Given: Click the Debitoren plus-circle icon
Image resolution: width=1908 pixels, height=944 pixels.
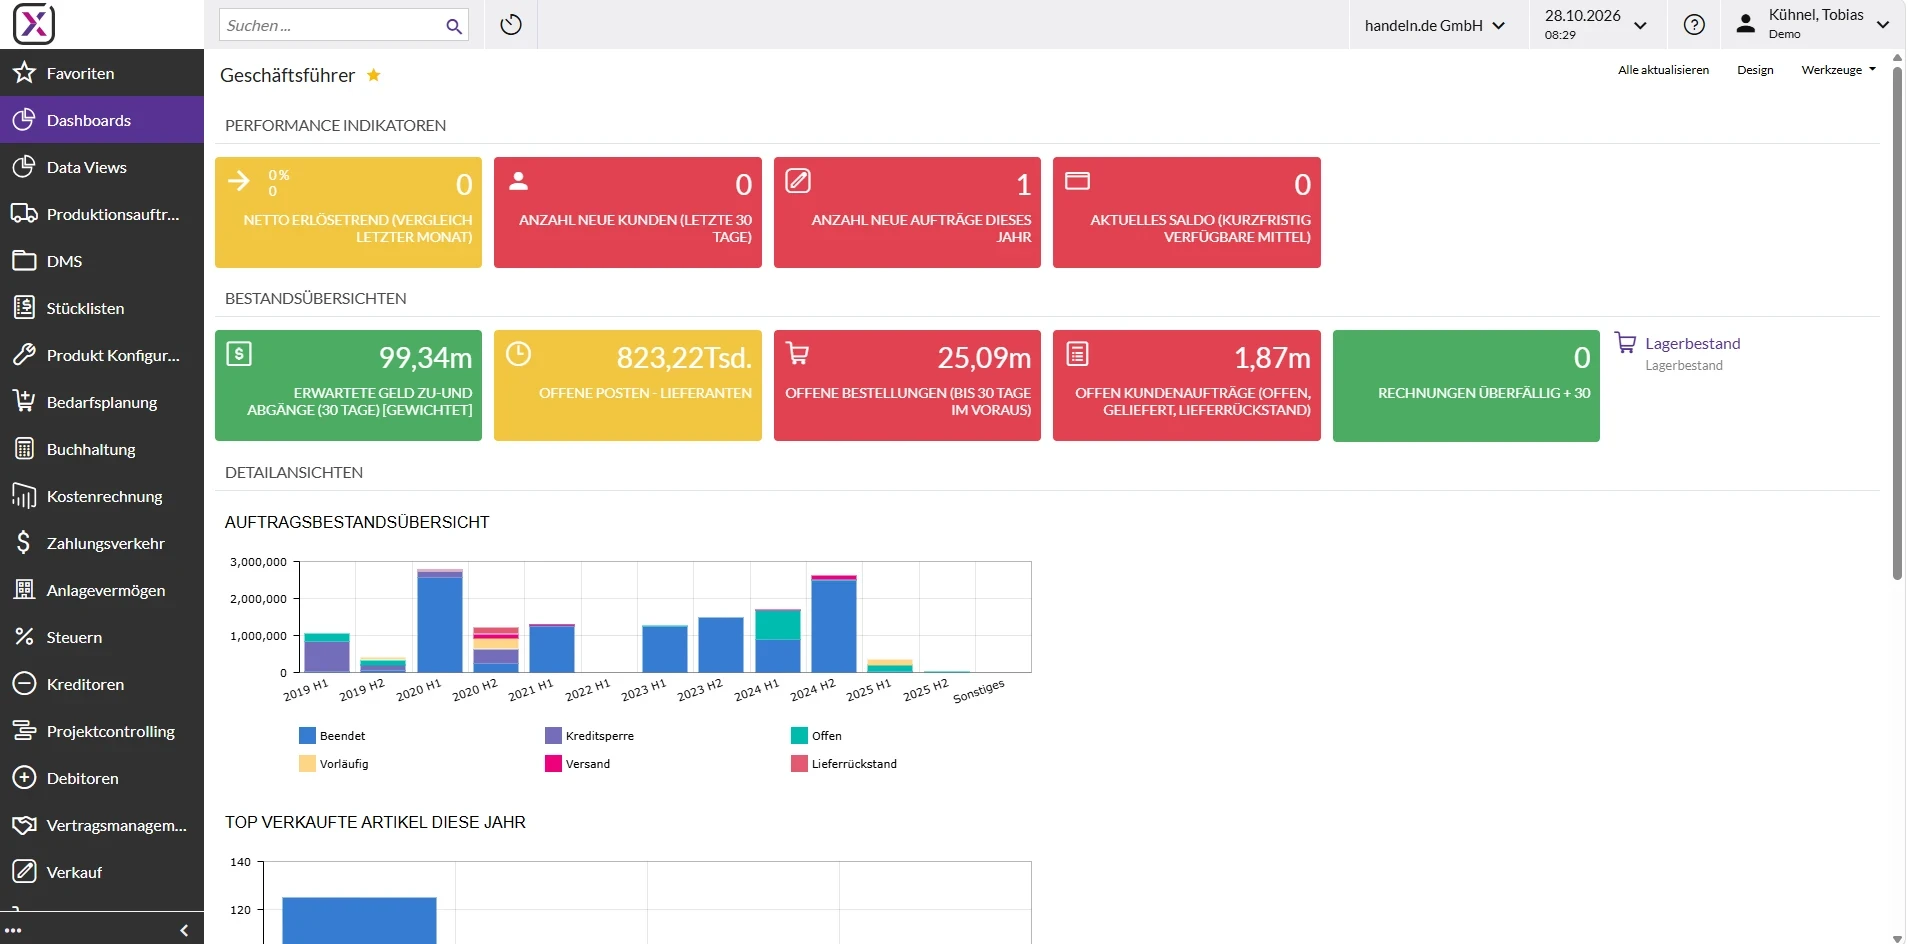Looking at the screenshot, I should (x=24, y=778).
